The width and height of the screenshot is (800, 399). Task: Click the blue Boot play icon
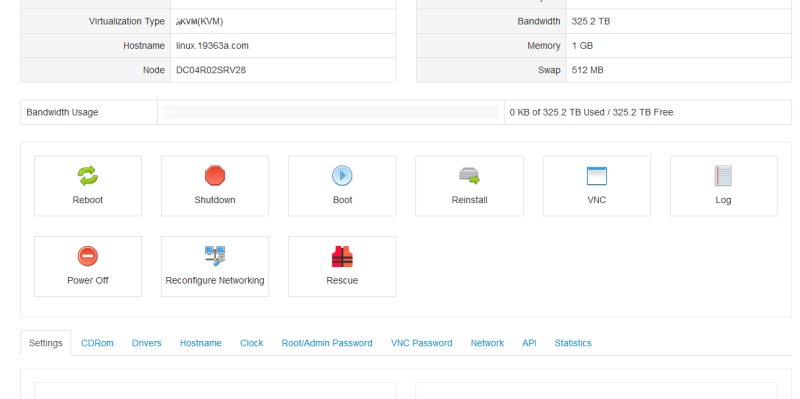coord(342,176)
